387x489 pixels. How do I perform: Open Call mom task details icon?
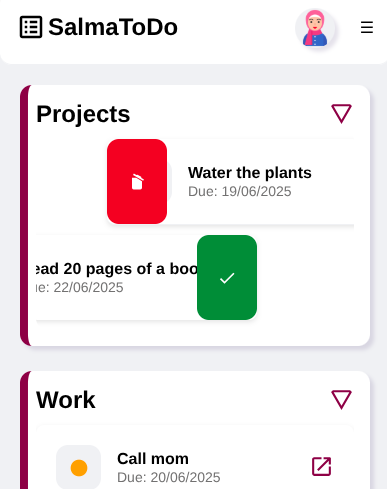(x=322, y=466)
